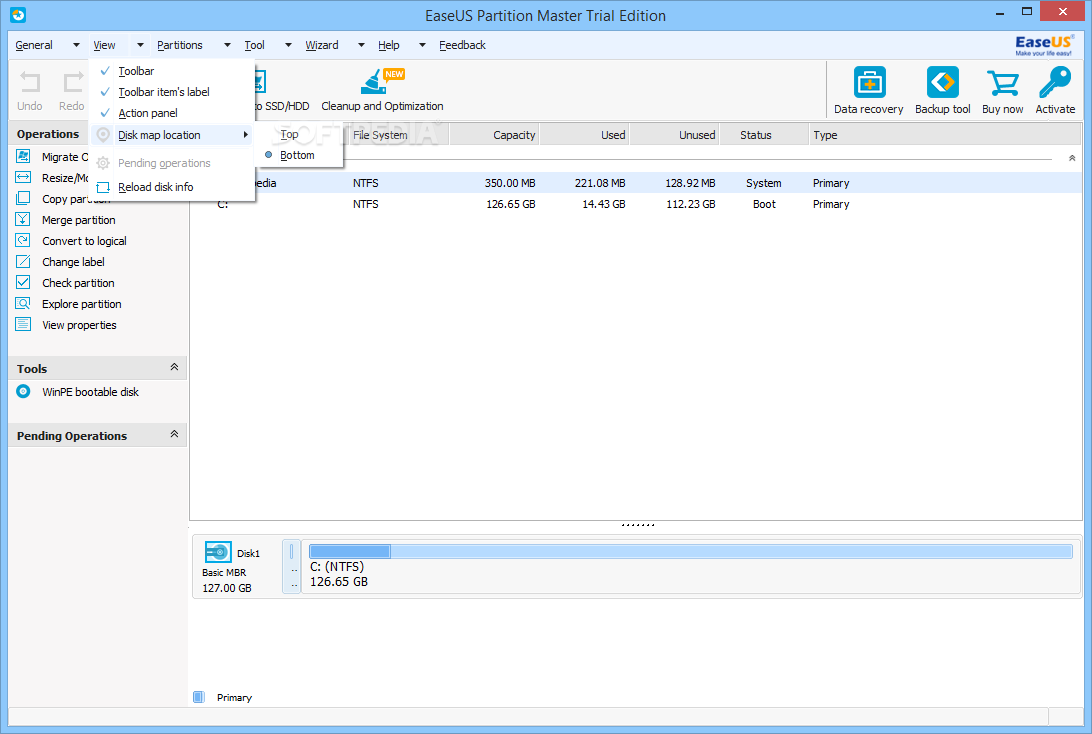Click the Redo toolbar icon

point(72,82)
